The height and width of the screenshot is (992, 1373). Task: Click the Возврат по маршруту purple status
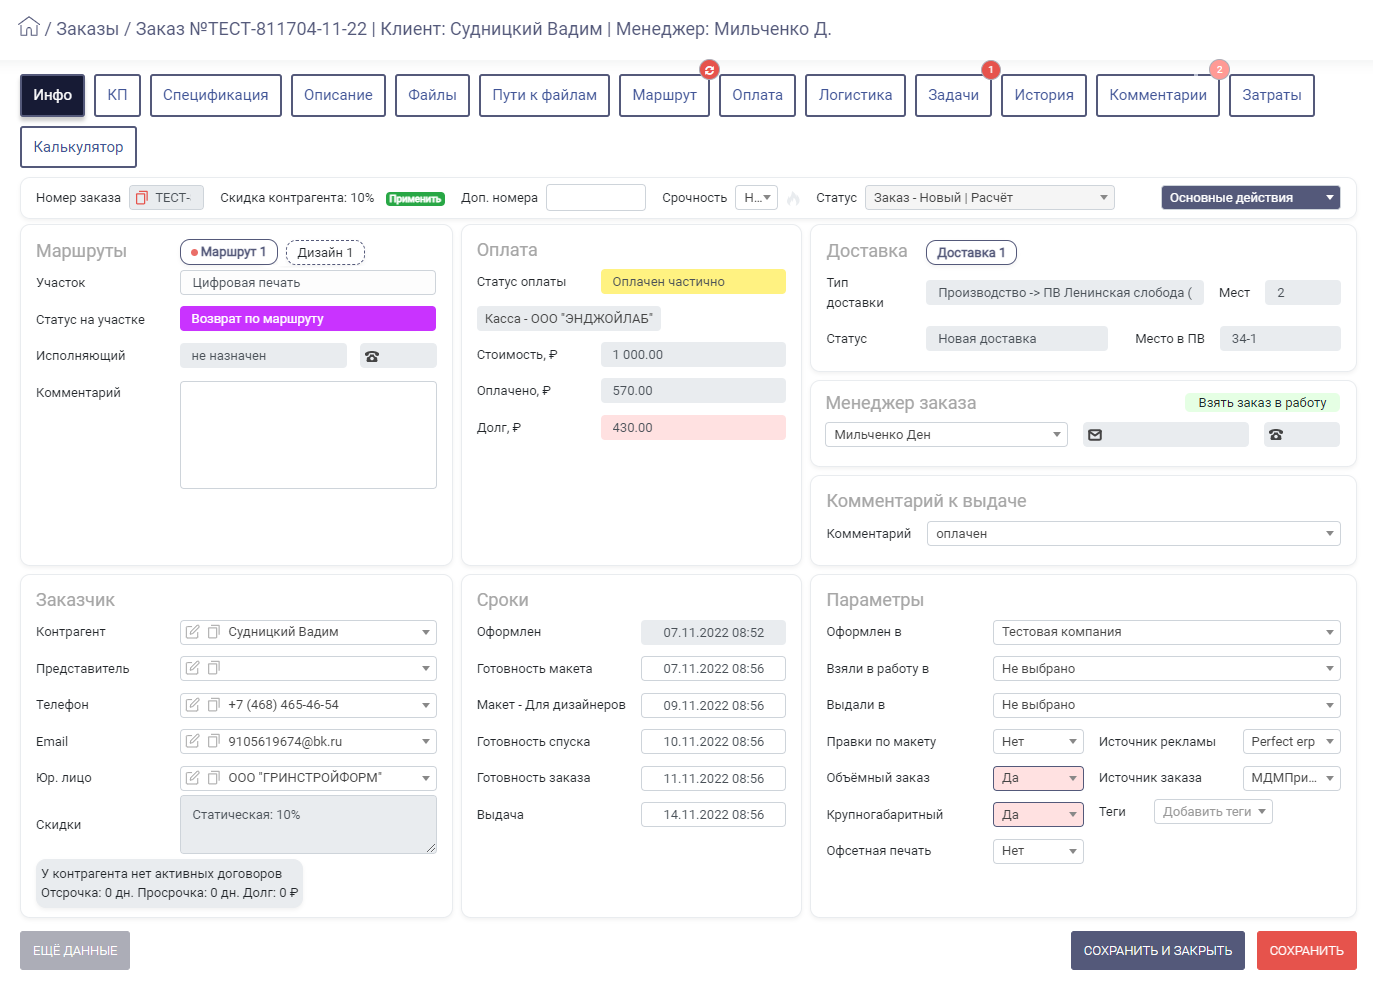(x=308, y=319)
